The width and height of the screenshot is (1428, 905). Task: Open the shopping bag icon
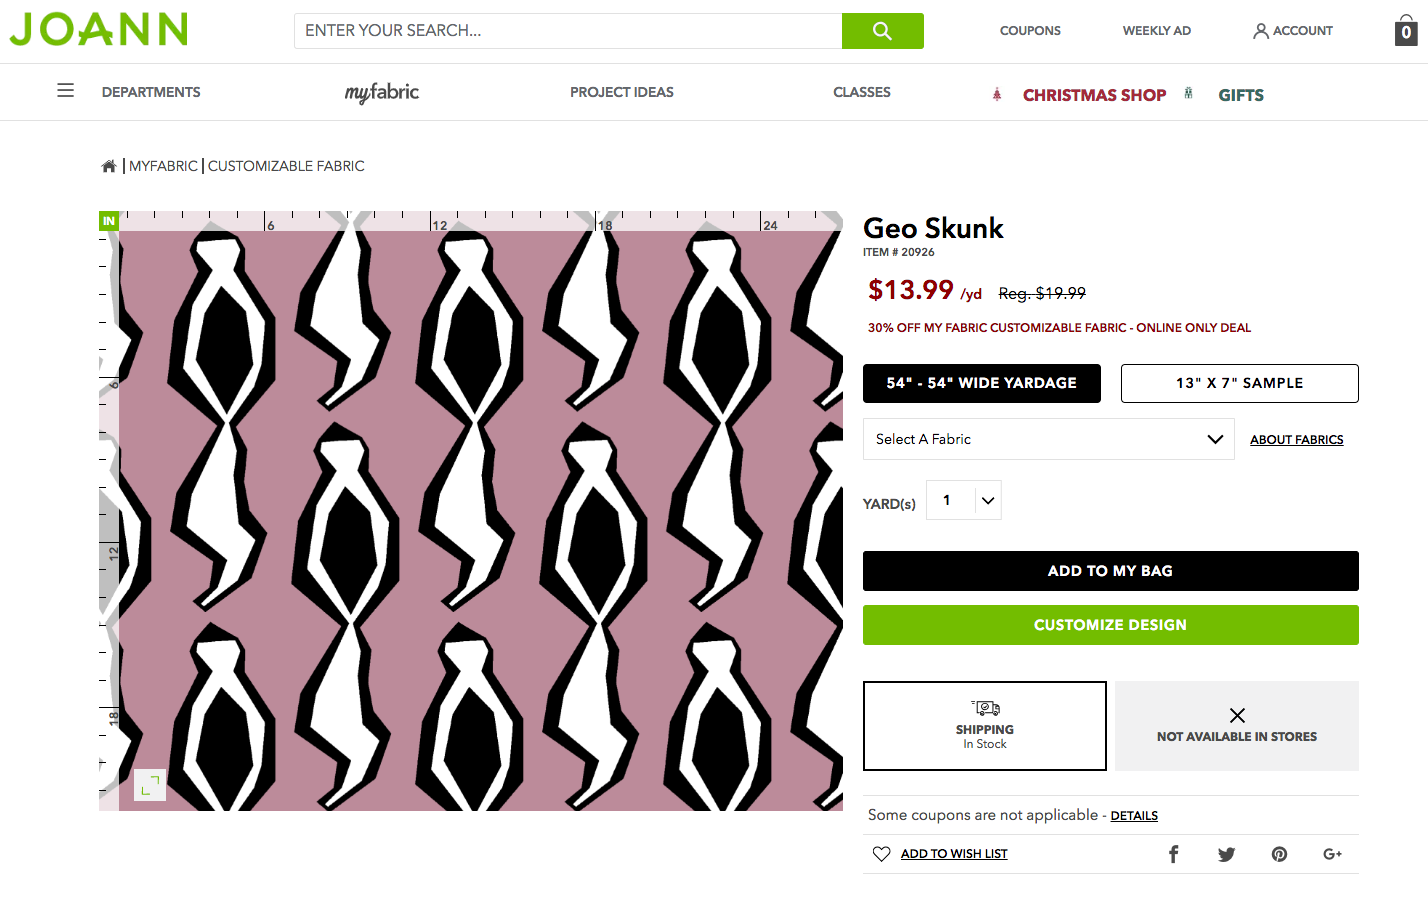tap(1405, 31)
